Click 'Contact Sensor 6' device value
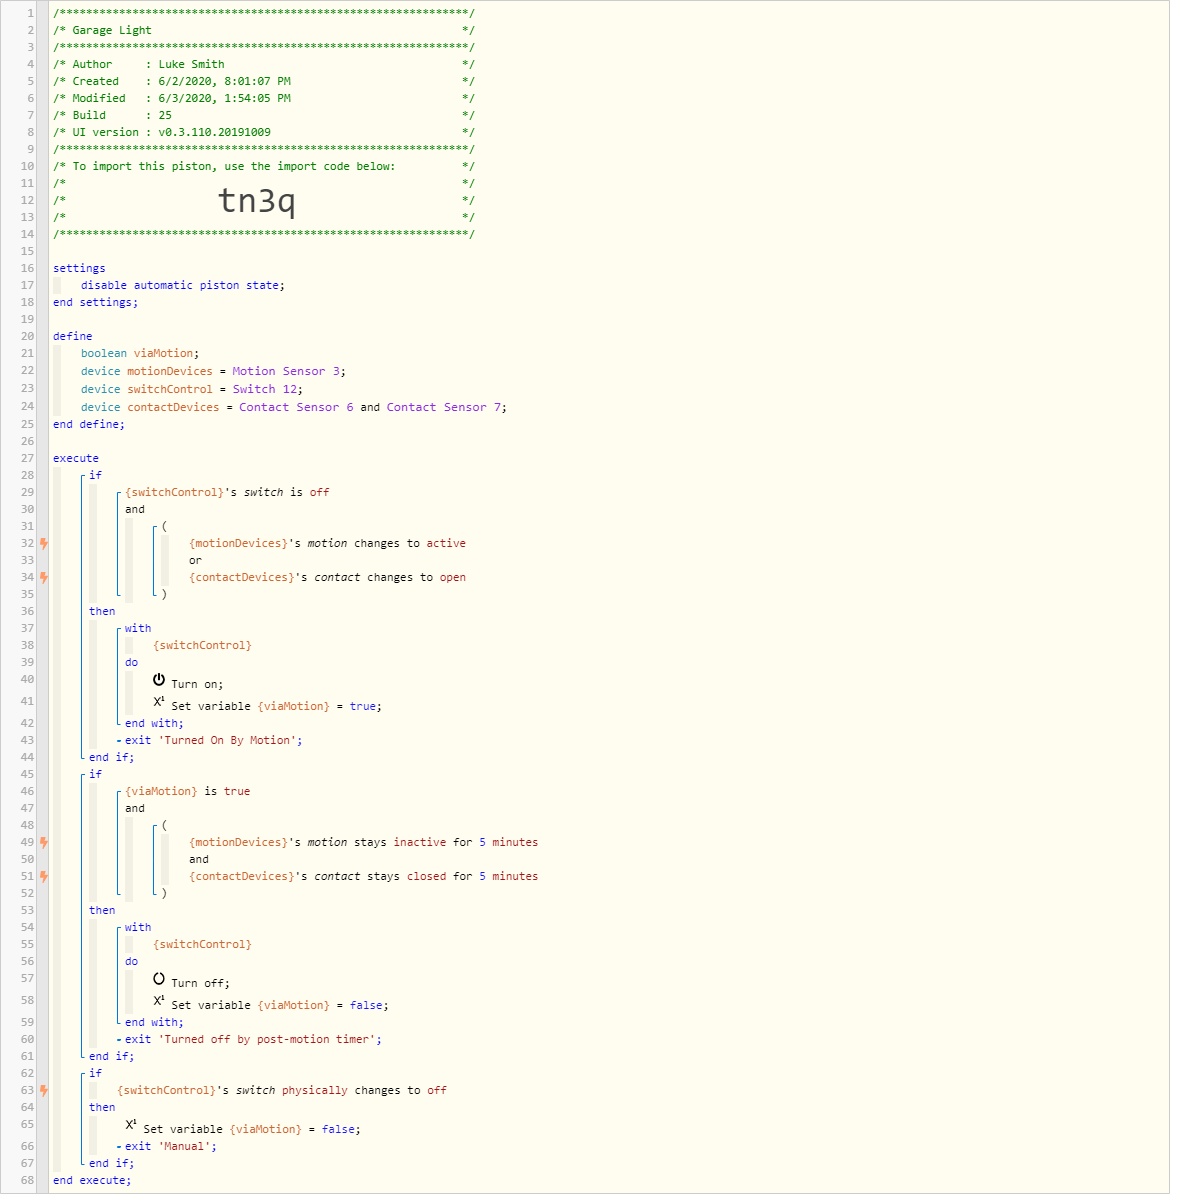This screenshot has width=1178, height=1195. (x=296, y=408)
